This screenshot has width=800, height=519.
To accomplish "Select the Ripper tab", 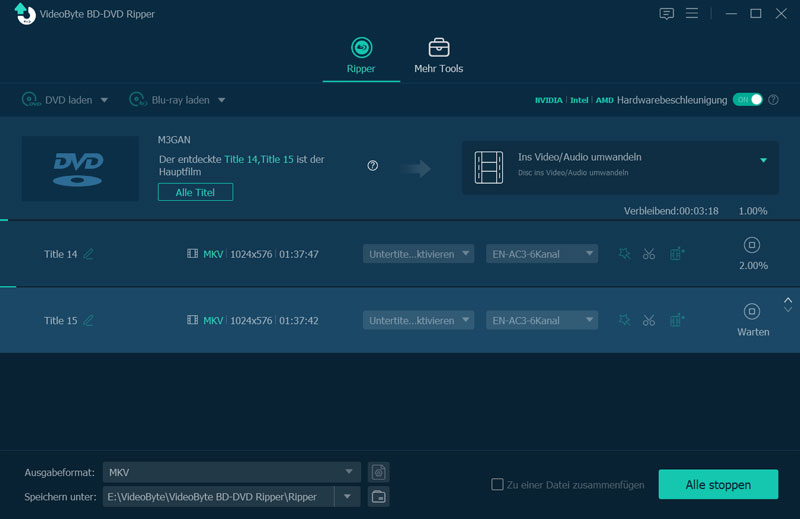I will [x=361, y=55].
